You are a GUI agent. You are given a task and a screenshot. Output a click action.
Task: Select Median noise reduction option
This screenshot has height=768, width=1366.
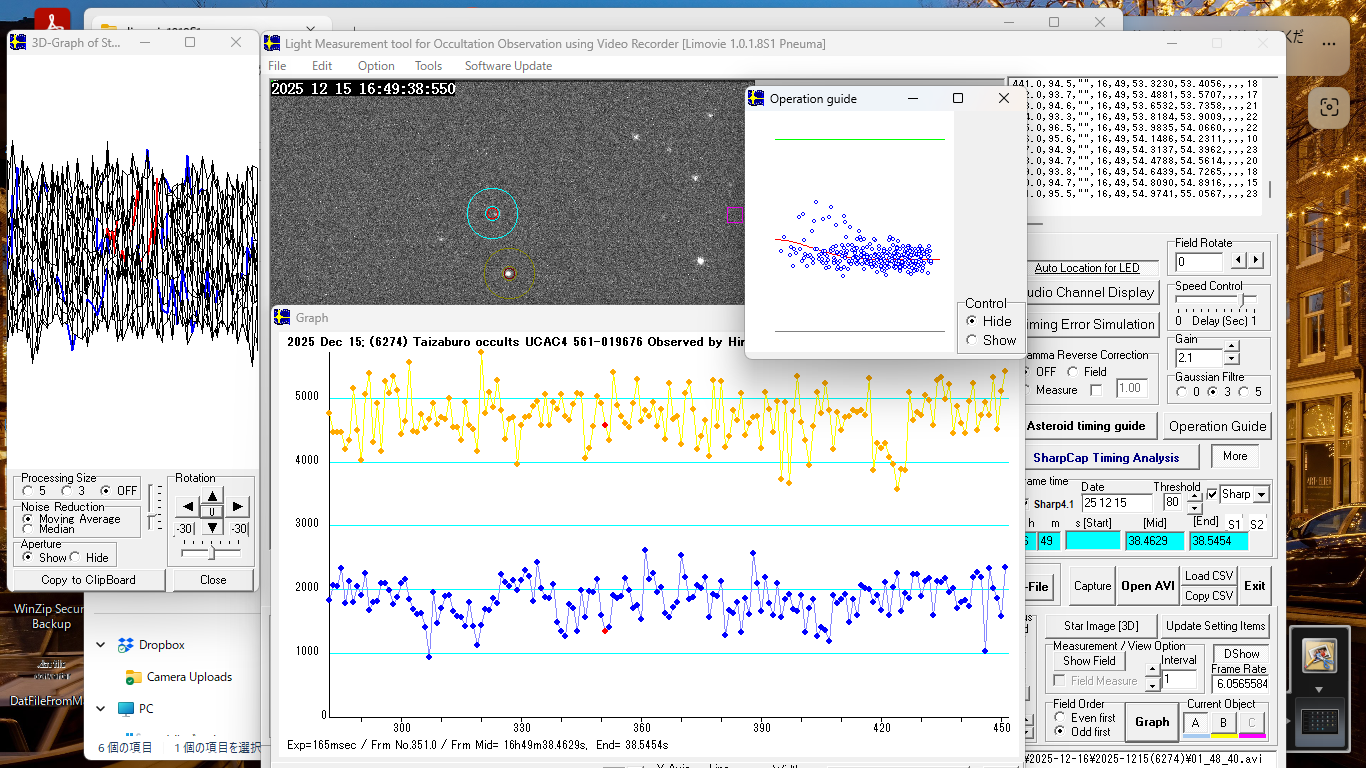click(27, 529)
